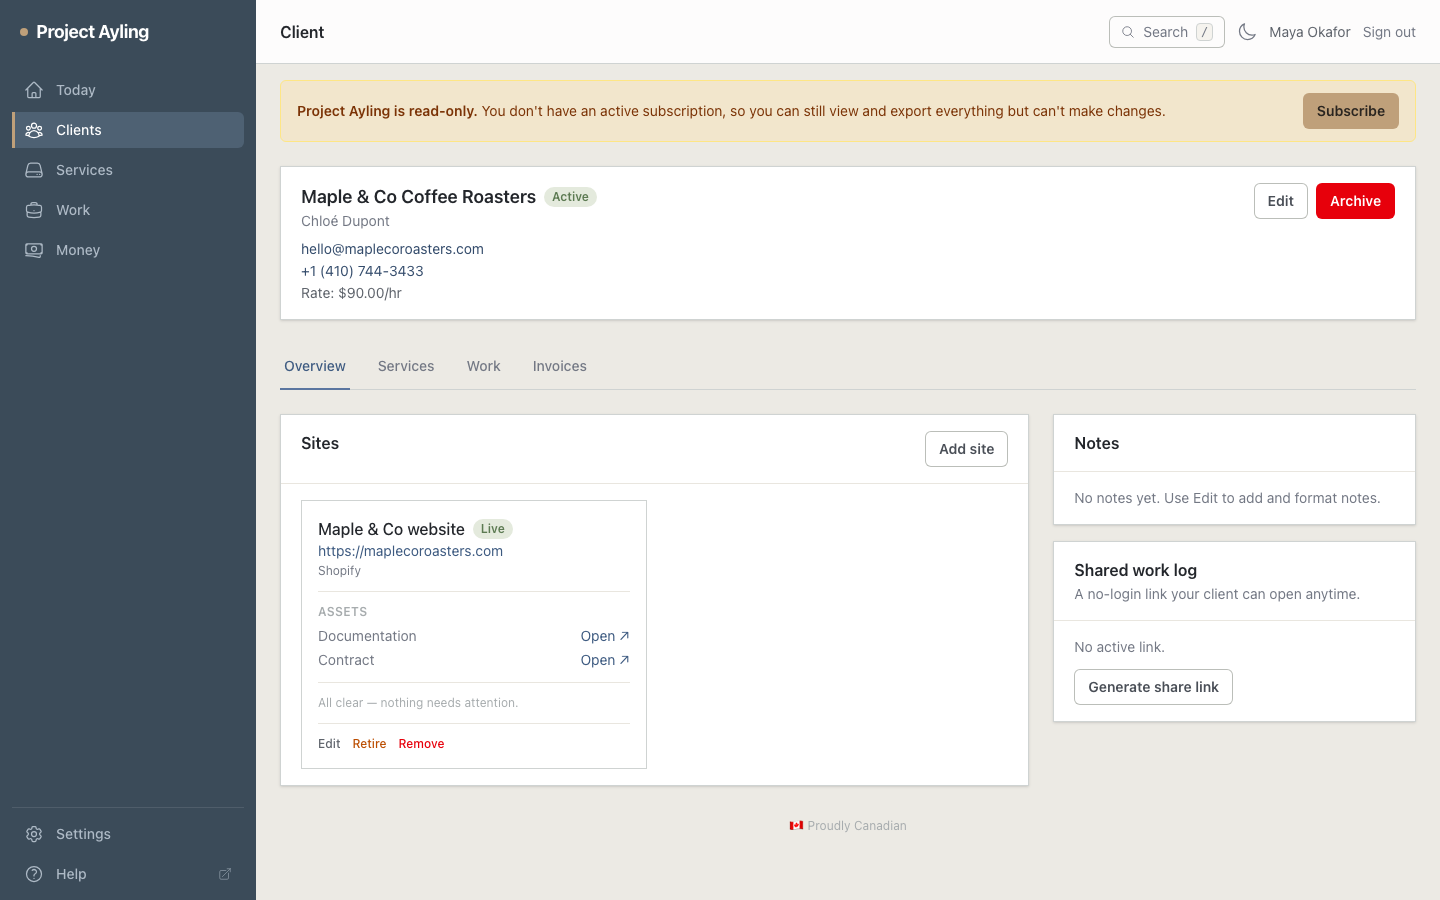
Task: Open the Help question mark icon
Action: click(x=34, y=874)
